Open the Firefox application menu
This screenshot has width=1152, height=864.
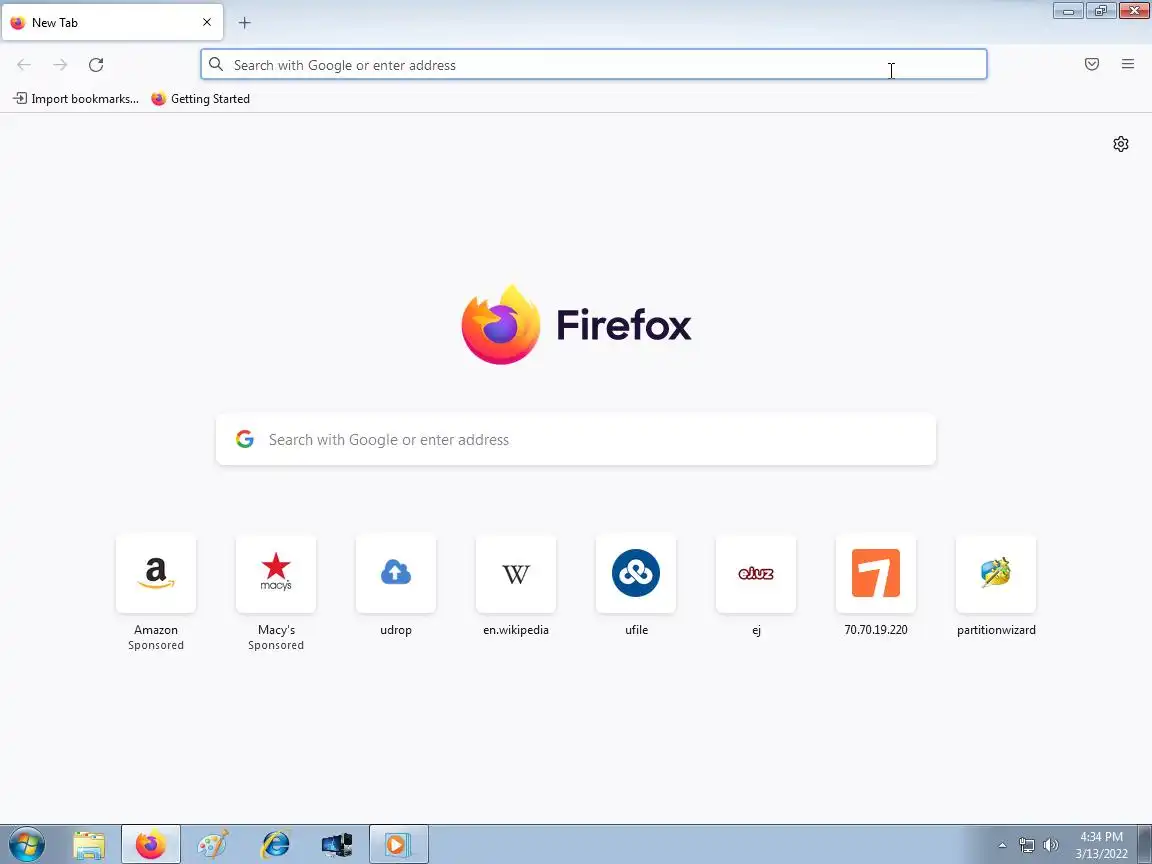tap(1128, 65)
